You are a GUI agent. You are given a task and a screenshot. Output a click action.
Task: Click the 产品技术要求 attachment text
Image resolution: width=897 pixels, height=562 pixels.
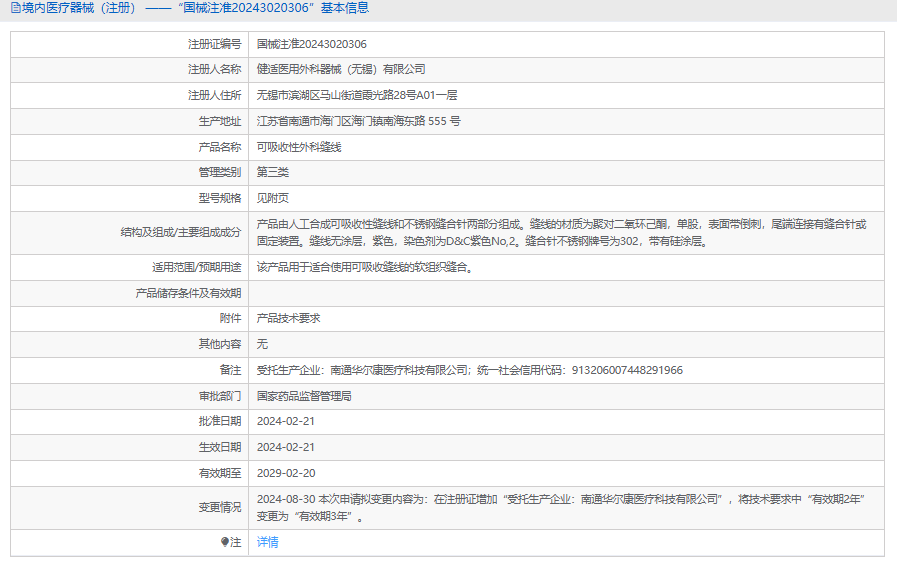(x=288, y=318)
